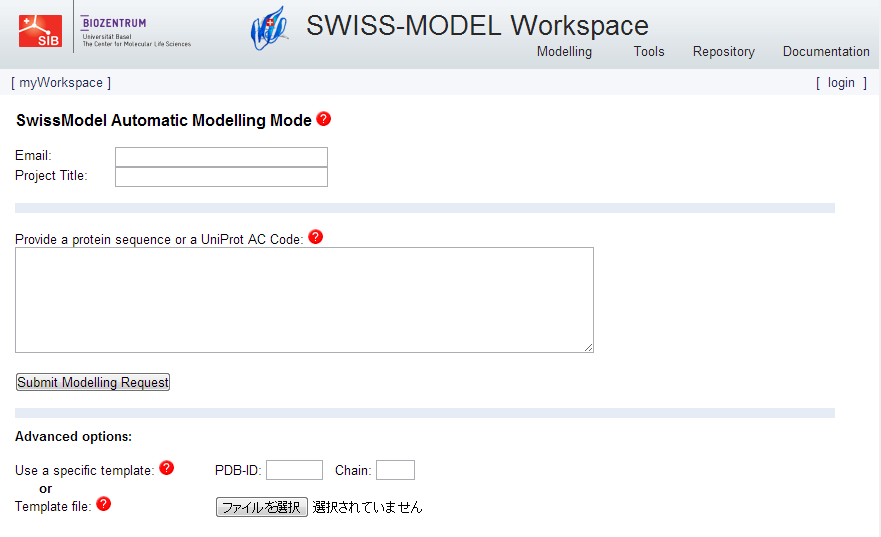Focus the Chain input field
This screenshot has width=881, height=537.
coord(395,470)
